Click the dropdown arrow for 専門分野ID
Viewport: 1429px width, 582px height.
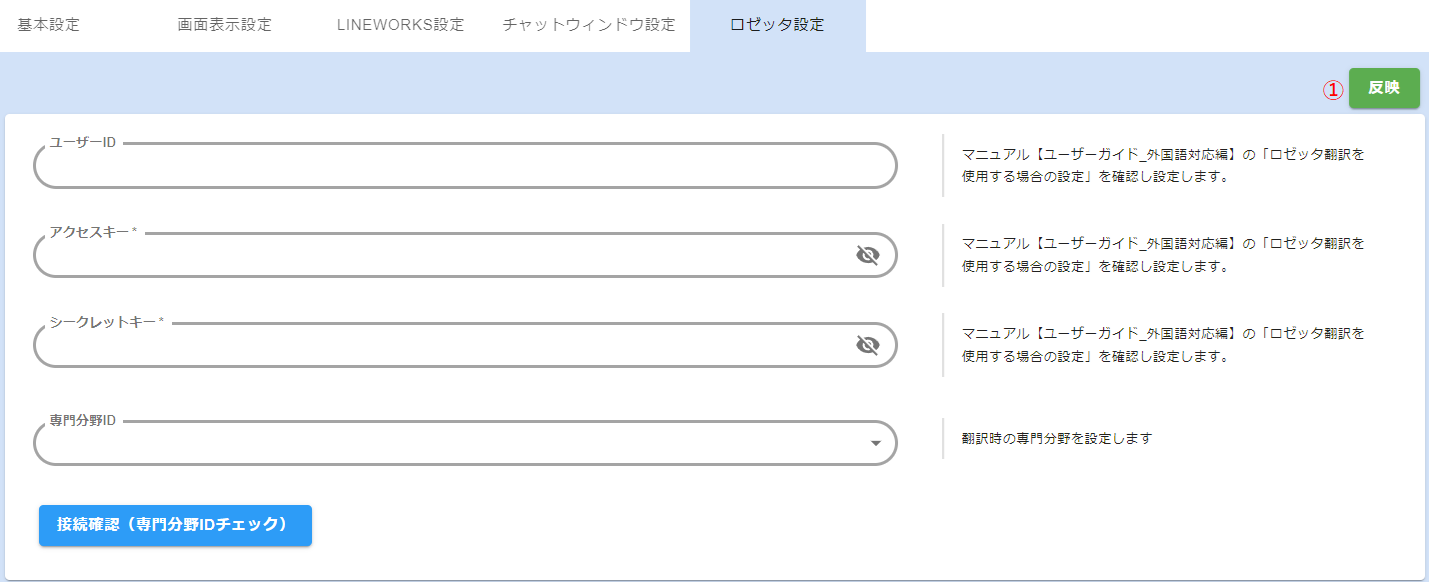pyautogui.click(x=875, y=443)
